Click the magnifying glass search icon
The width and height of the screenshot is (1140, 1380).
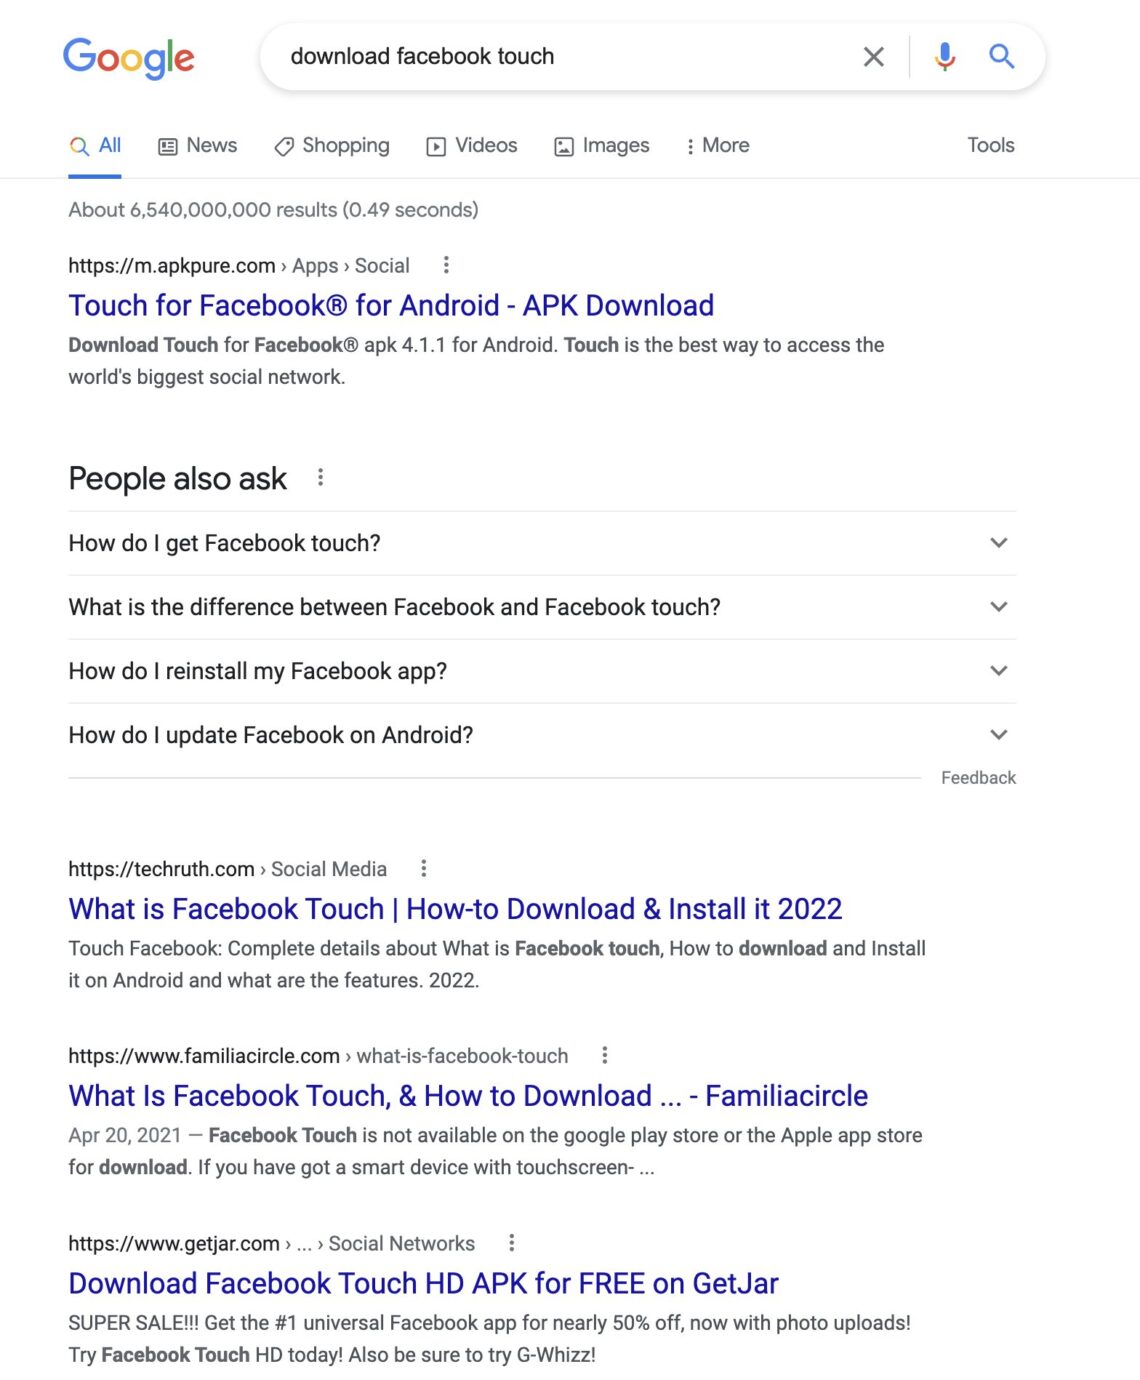1001,57
